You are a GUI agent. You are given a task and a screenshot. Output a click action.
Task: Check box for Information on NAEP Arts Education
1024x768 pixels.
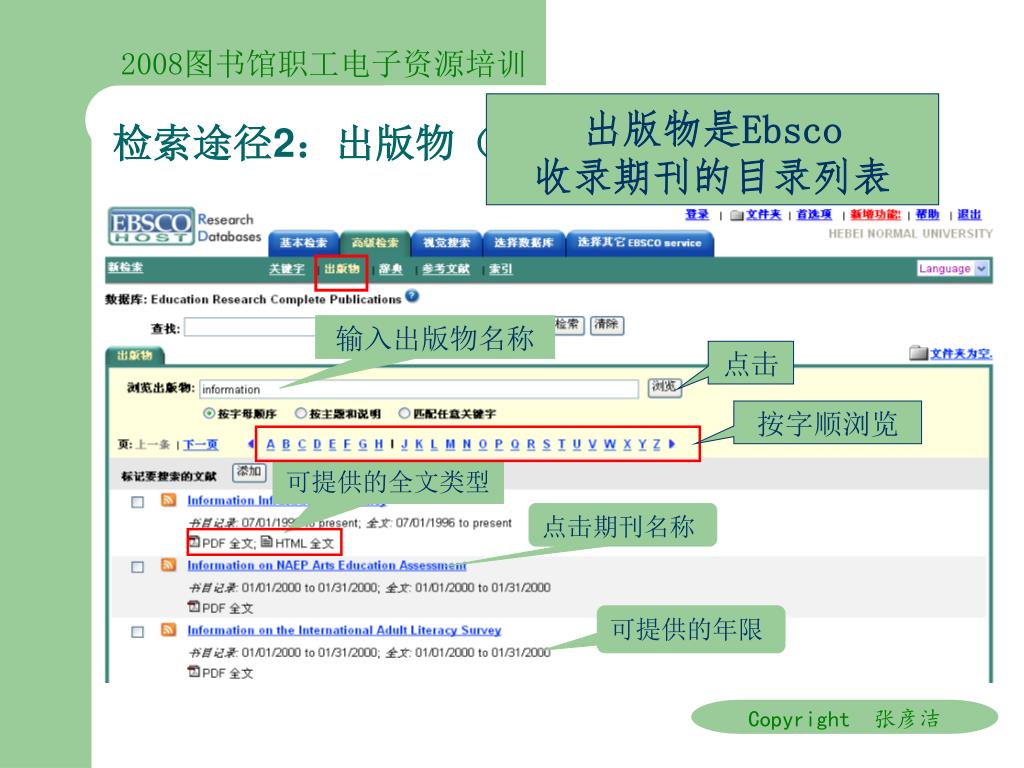coord(138,567)
